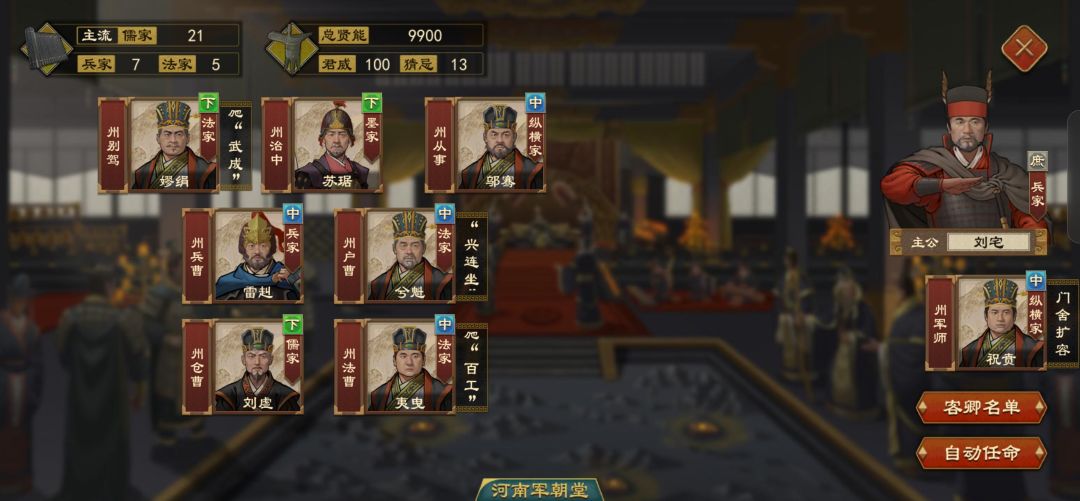Click the 州军师 advisor 祝贲 portrait
This screenshot has width=1080, height=501.
coord(1001,323)
